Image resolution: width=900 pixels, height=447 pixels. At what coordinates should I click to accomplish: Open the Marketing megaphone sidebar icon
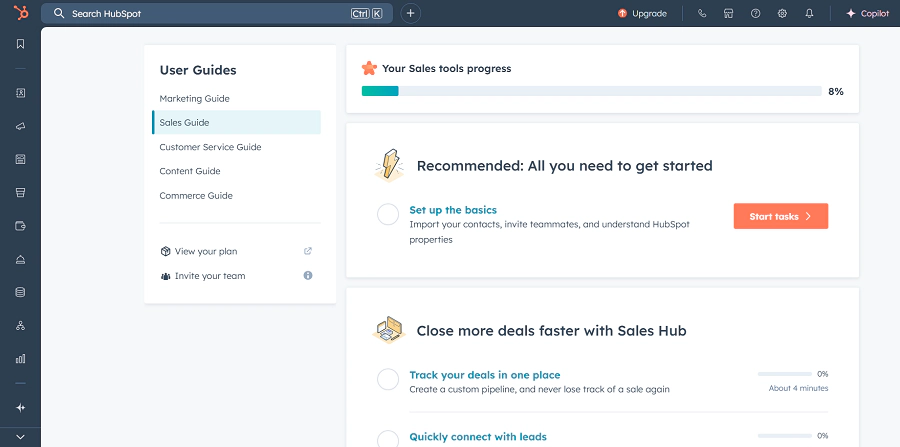(x=21, y=126)
